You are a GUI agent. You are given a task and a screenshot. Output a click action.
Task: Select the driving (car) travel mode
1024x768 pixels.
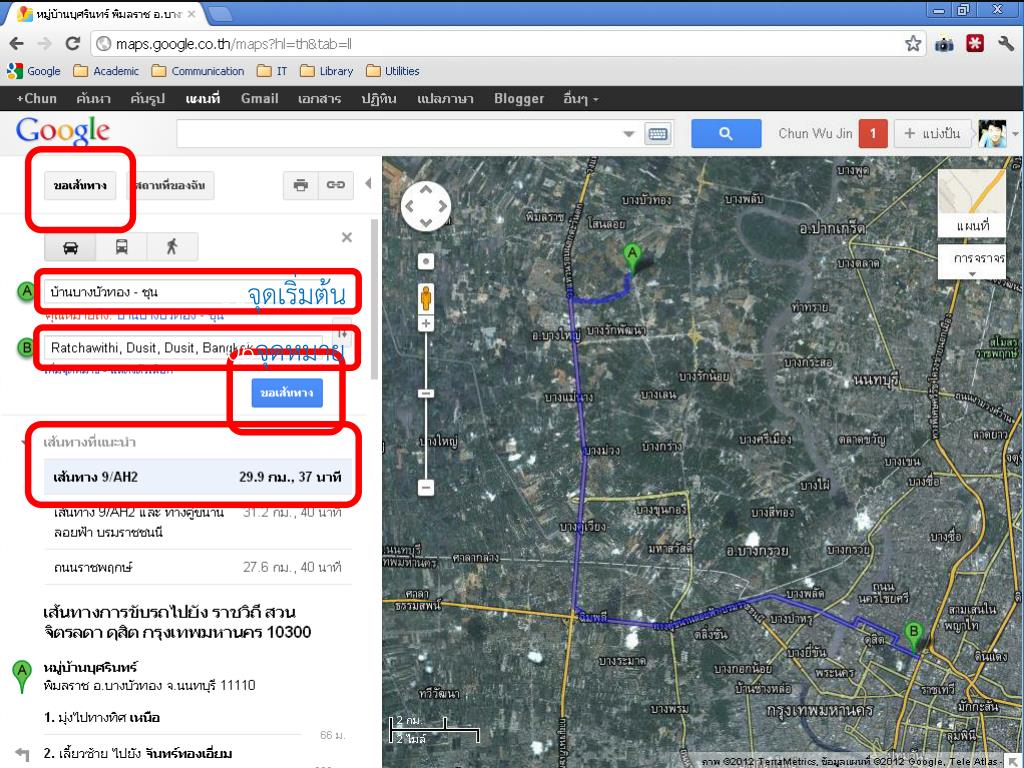[x=70, y=247]
